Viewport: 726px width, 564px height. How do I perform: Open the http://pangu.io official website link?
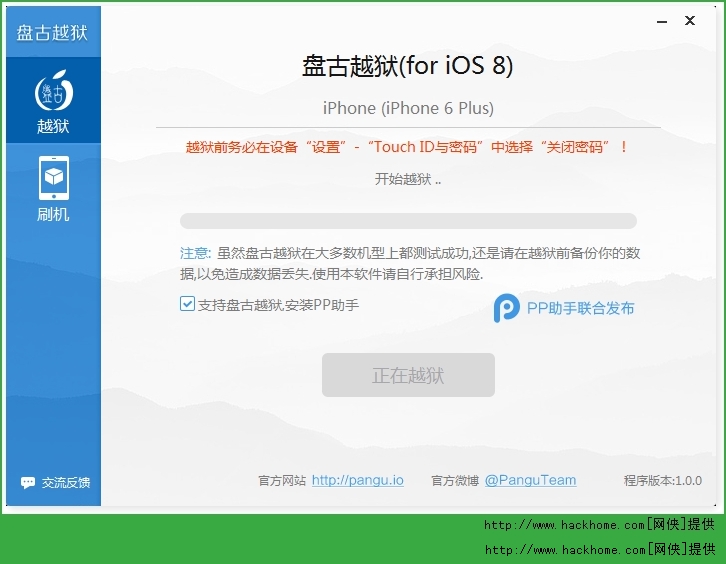pyautogui.click(x=357, y=480)
